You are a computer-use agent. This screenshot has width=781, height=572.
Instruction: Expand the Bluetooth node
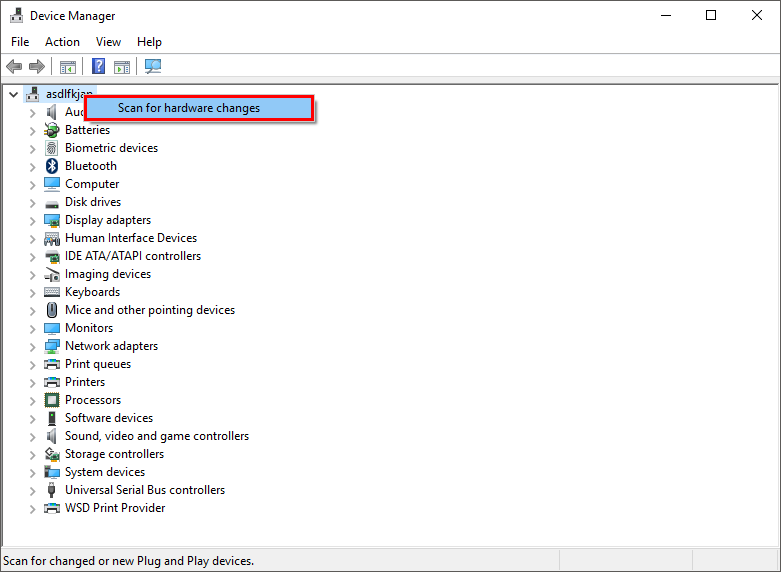33,167
